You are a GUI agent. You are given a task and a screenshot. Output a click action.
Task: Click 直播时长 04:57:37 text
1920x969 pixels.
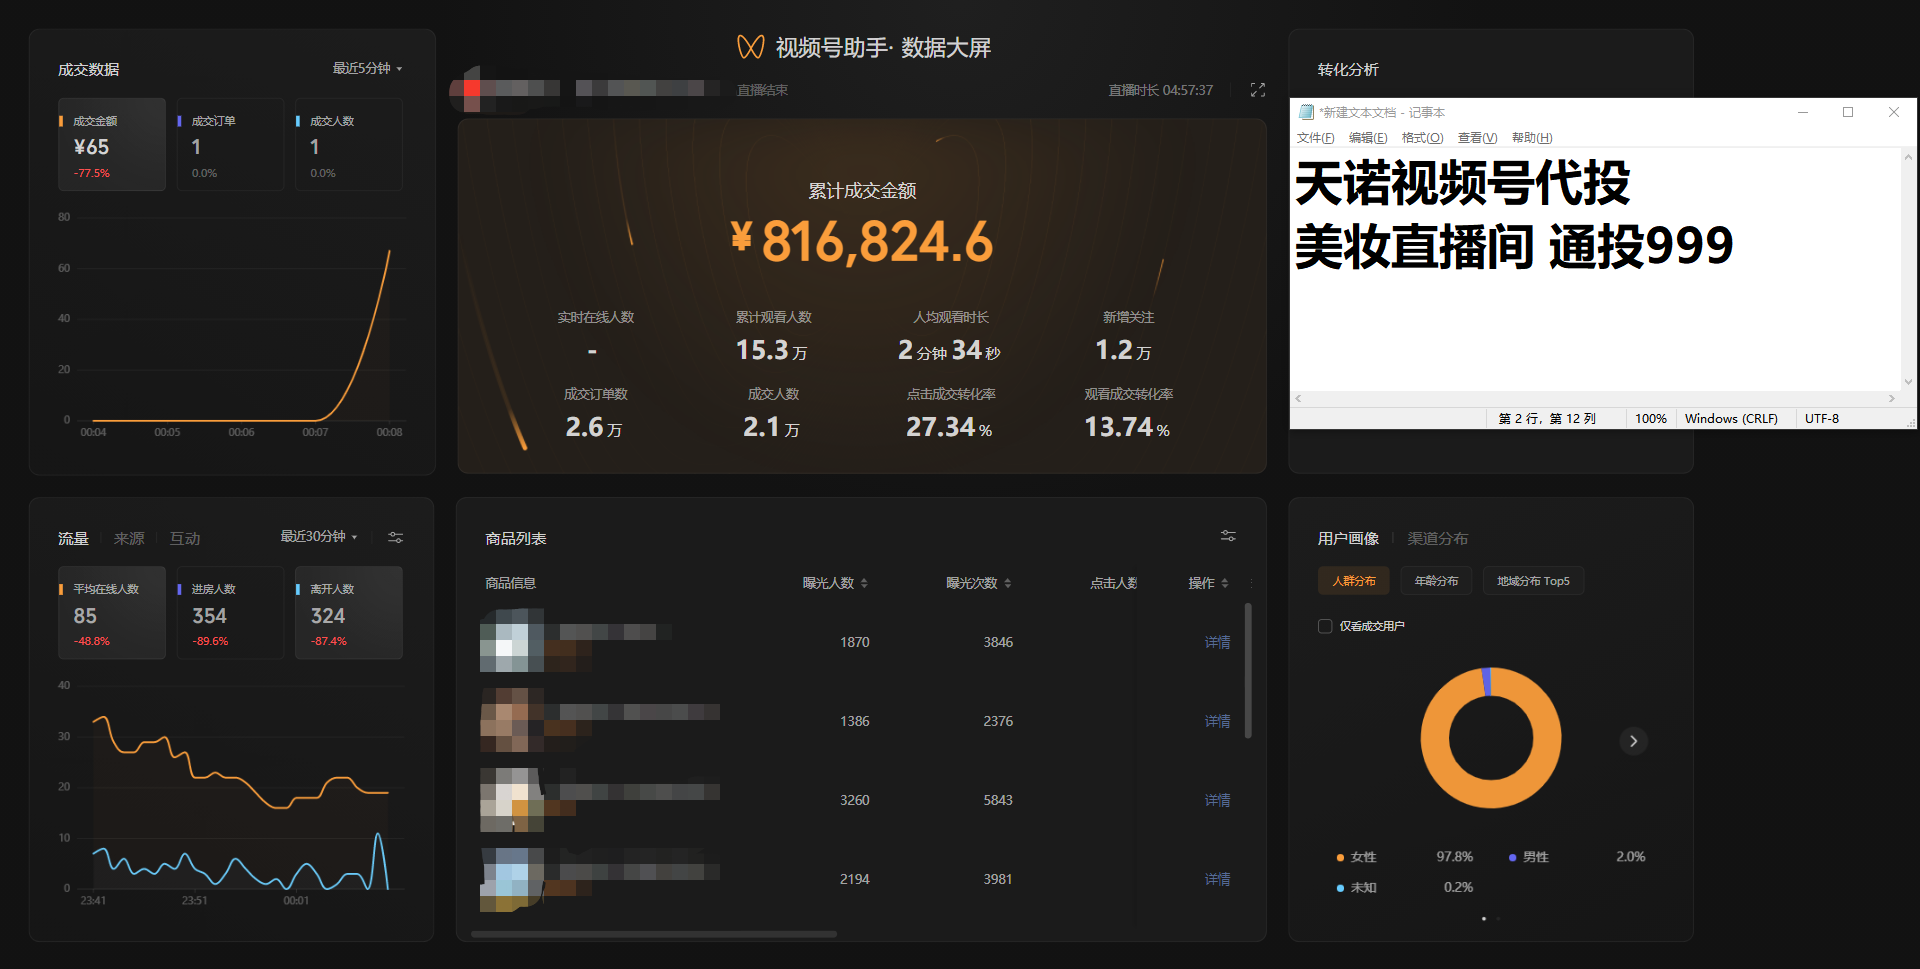point(1161,90)
